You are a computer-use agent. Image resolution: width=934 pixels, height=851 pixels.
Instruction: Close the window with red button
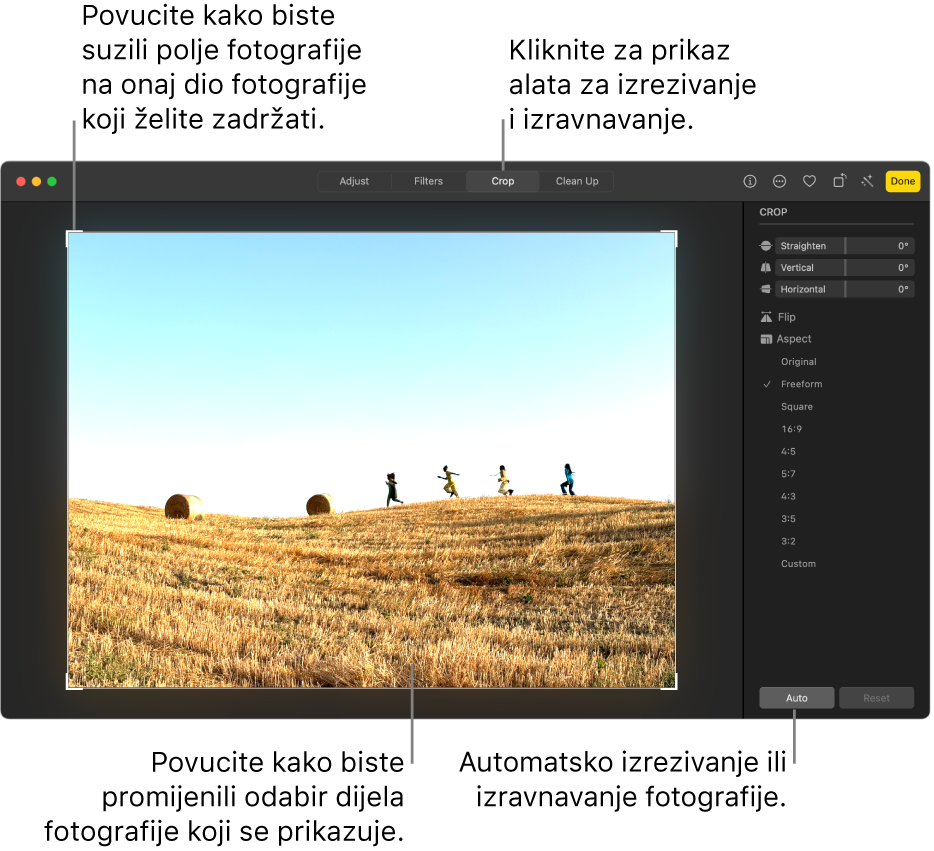coord(21,181)
